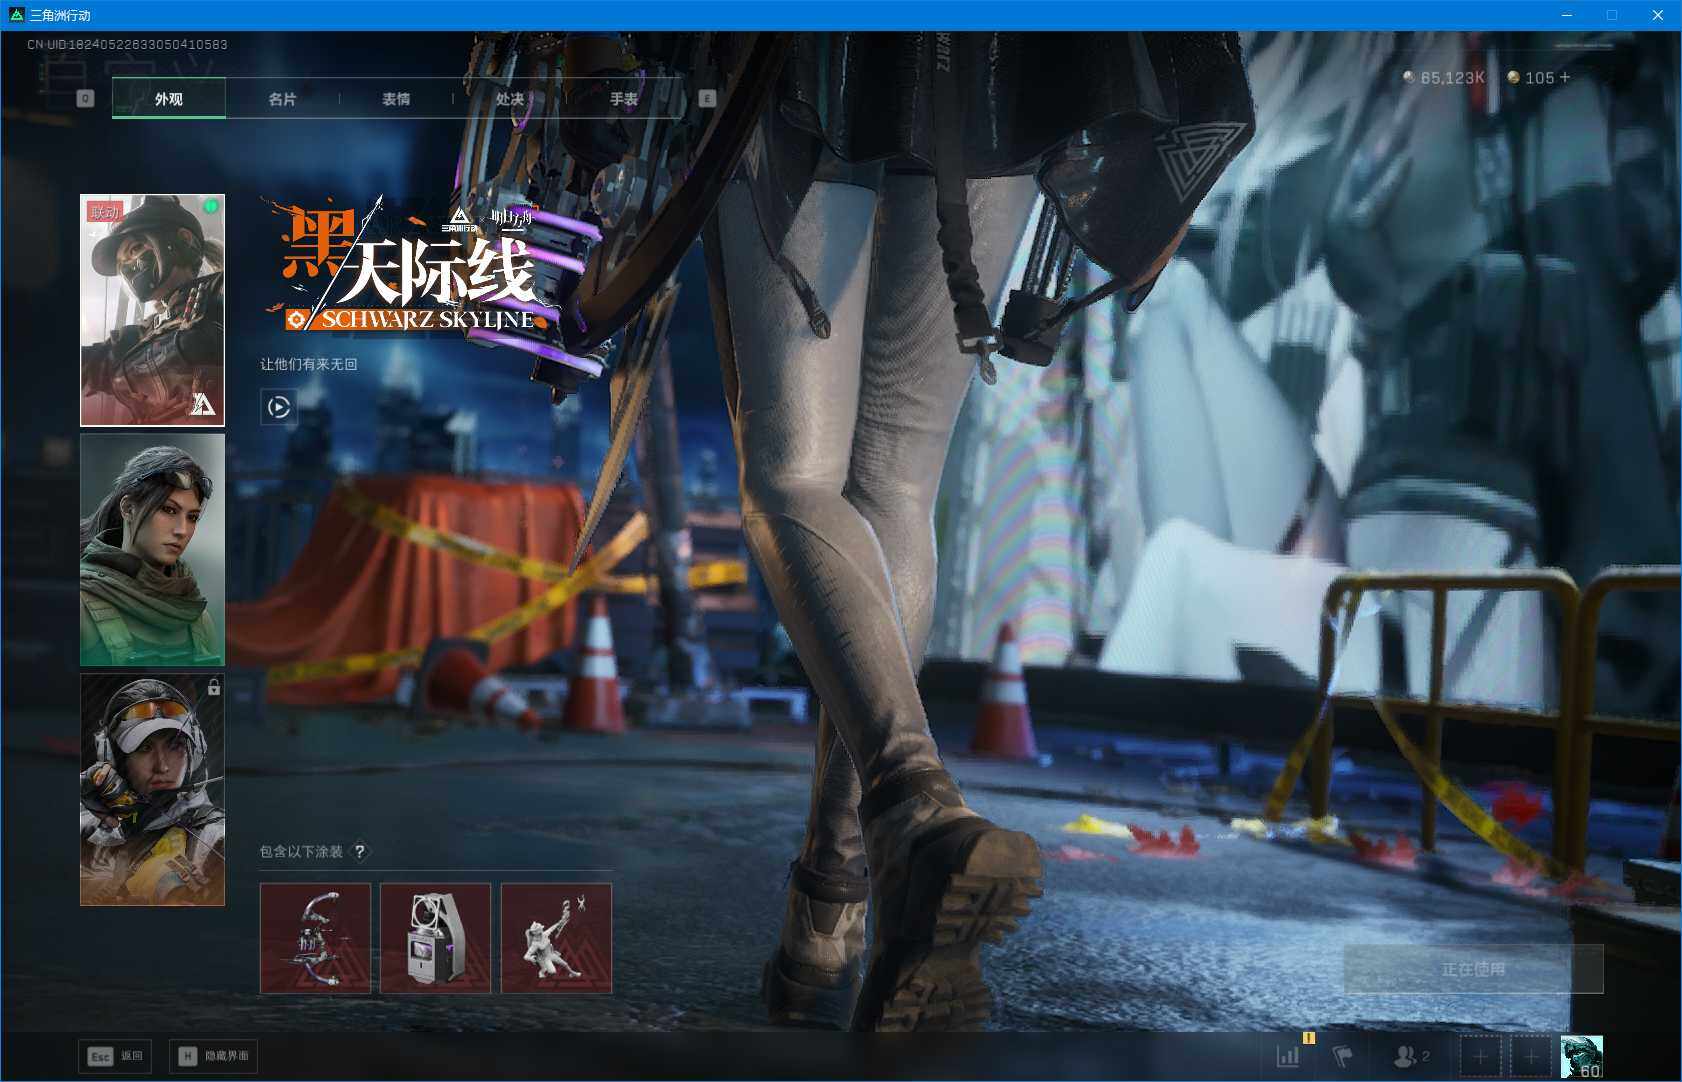This screenshot has height=1082, width=1682.
Task: Add currency using the plus beside 105
Action: coord(1565,77)
